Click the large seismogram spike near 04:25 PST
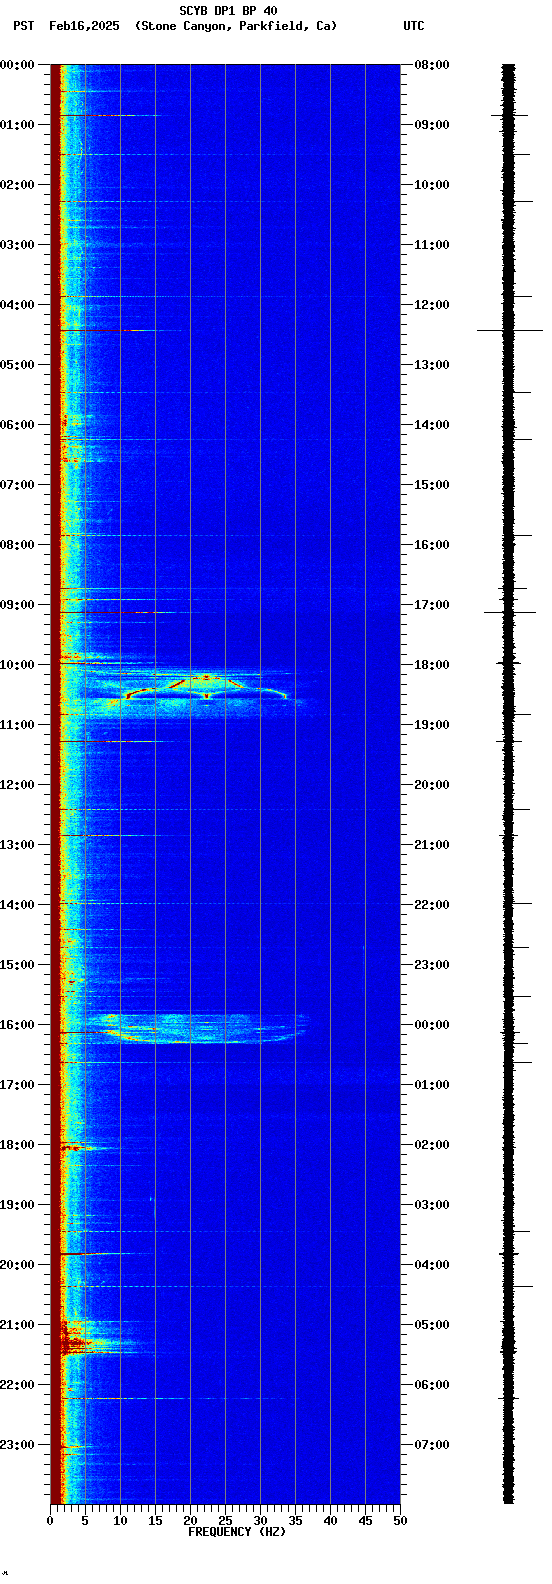Viewport: 552px width, 1584px height. point(510,330)
